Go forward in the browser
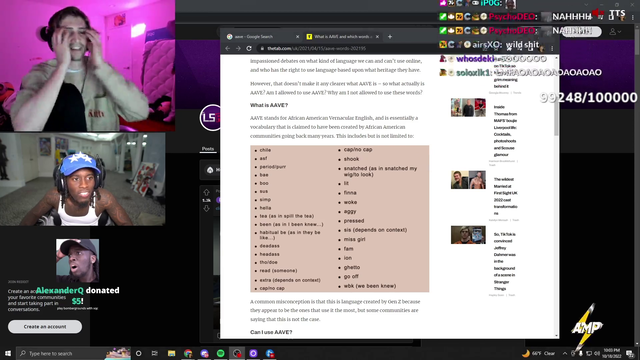 click(x=238, y=48)
